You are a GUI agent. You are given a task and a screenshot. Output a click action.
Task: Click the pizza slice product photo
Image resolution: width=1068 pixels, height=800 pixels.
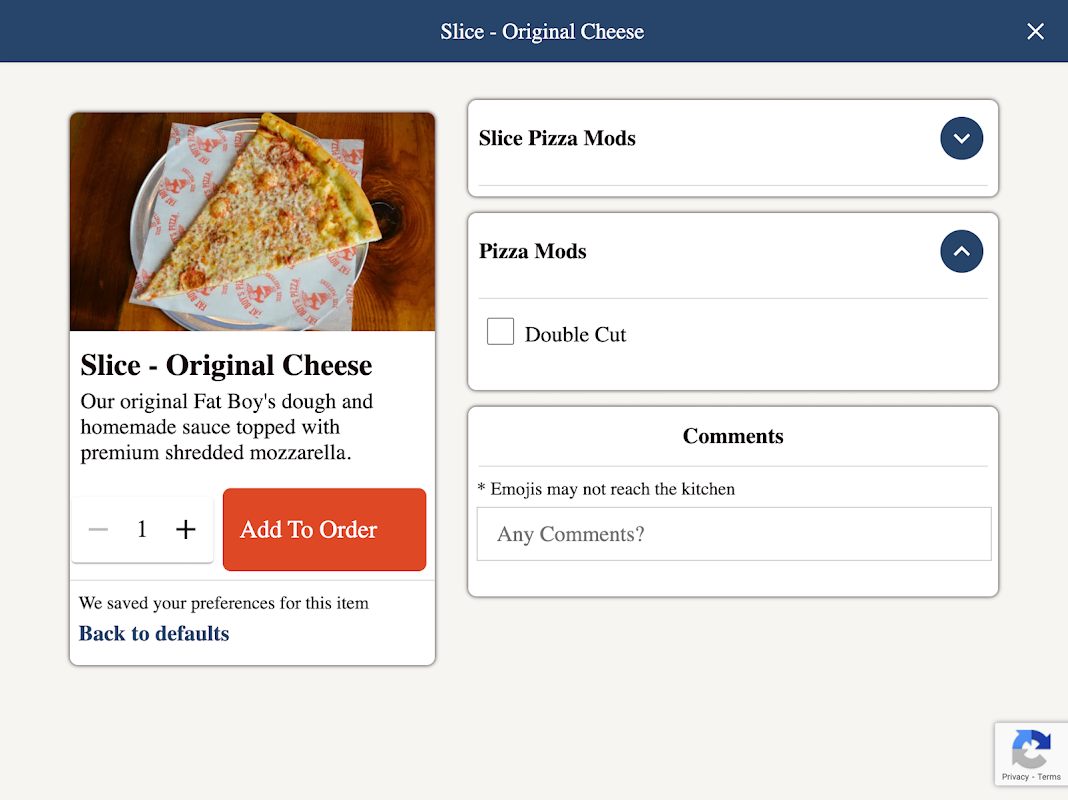(252, 222)
